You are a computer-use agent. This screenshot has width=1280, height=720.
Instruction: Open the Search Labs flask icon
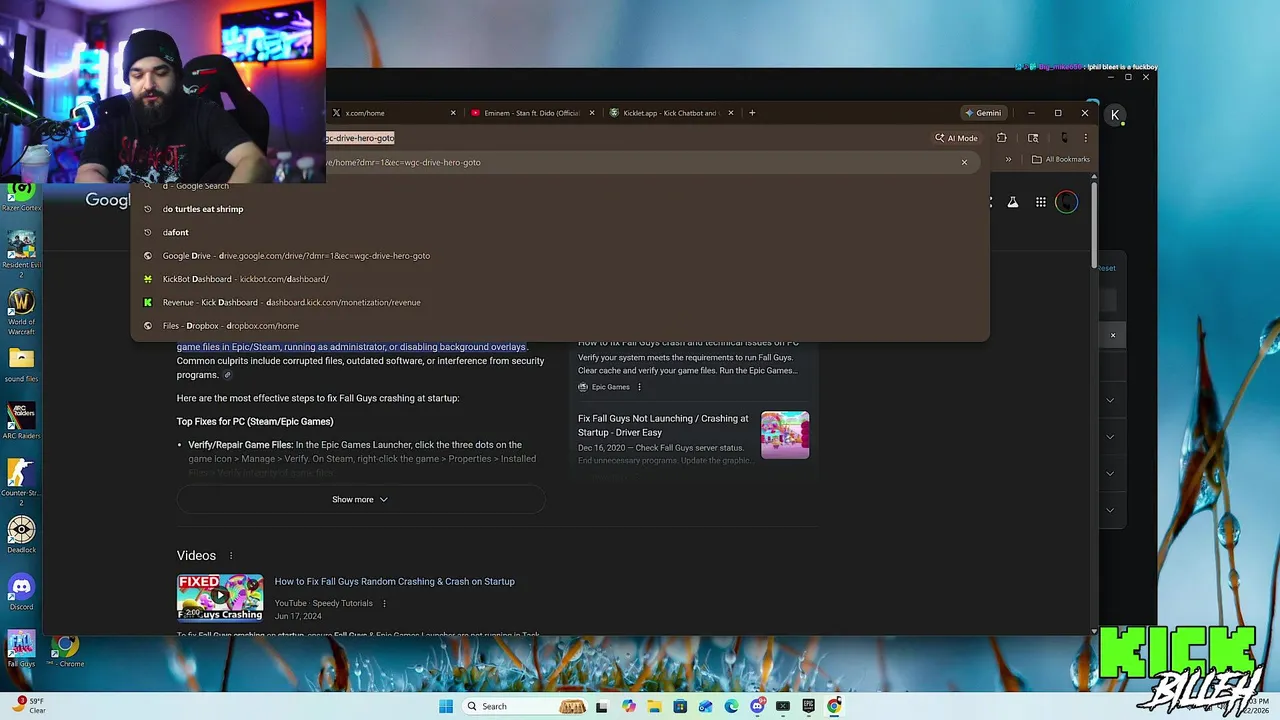pyautogui.click(x=1012, y=202)
